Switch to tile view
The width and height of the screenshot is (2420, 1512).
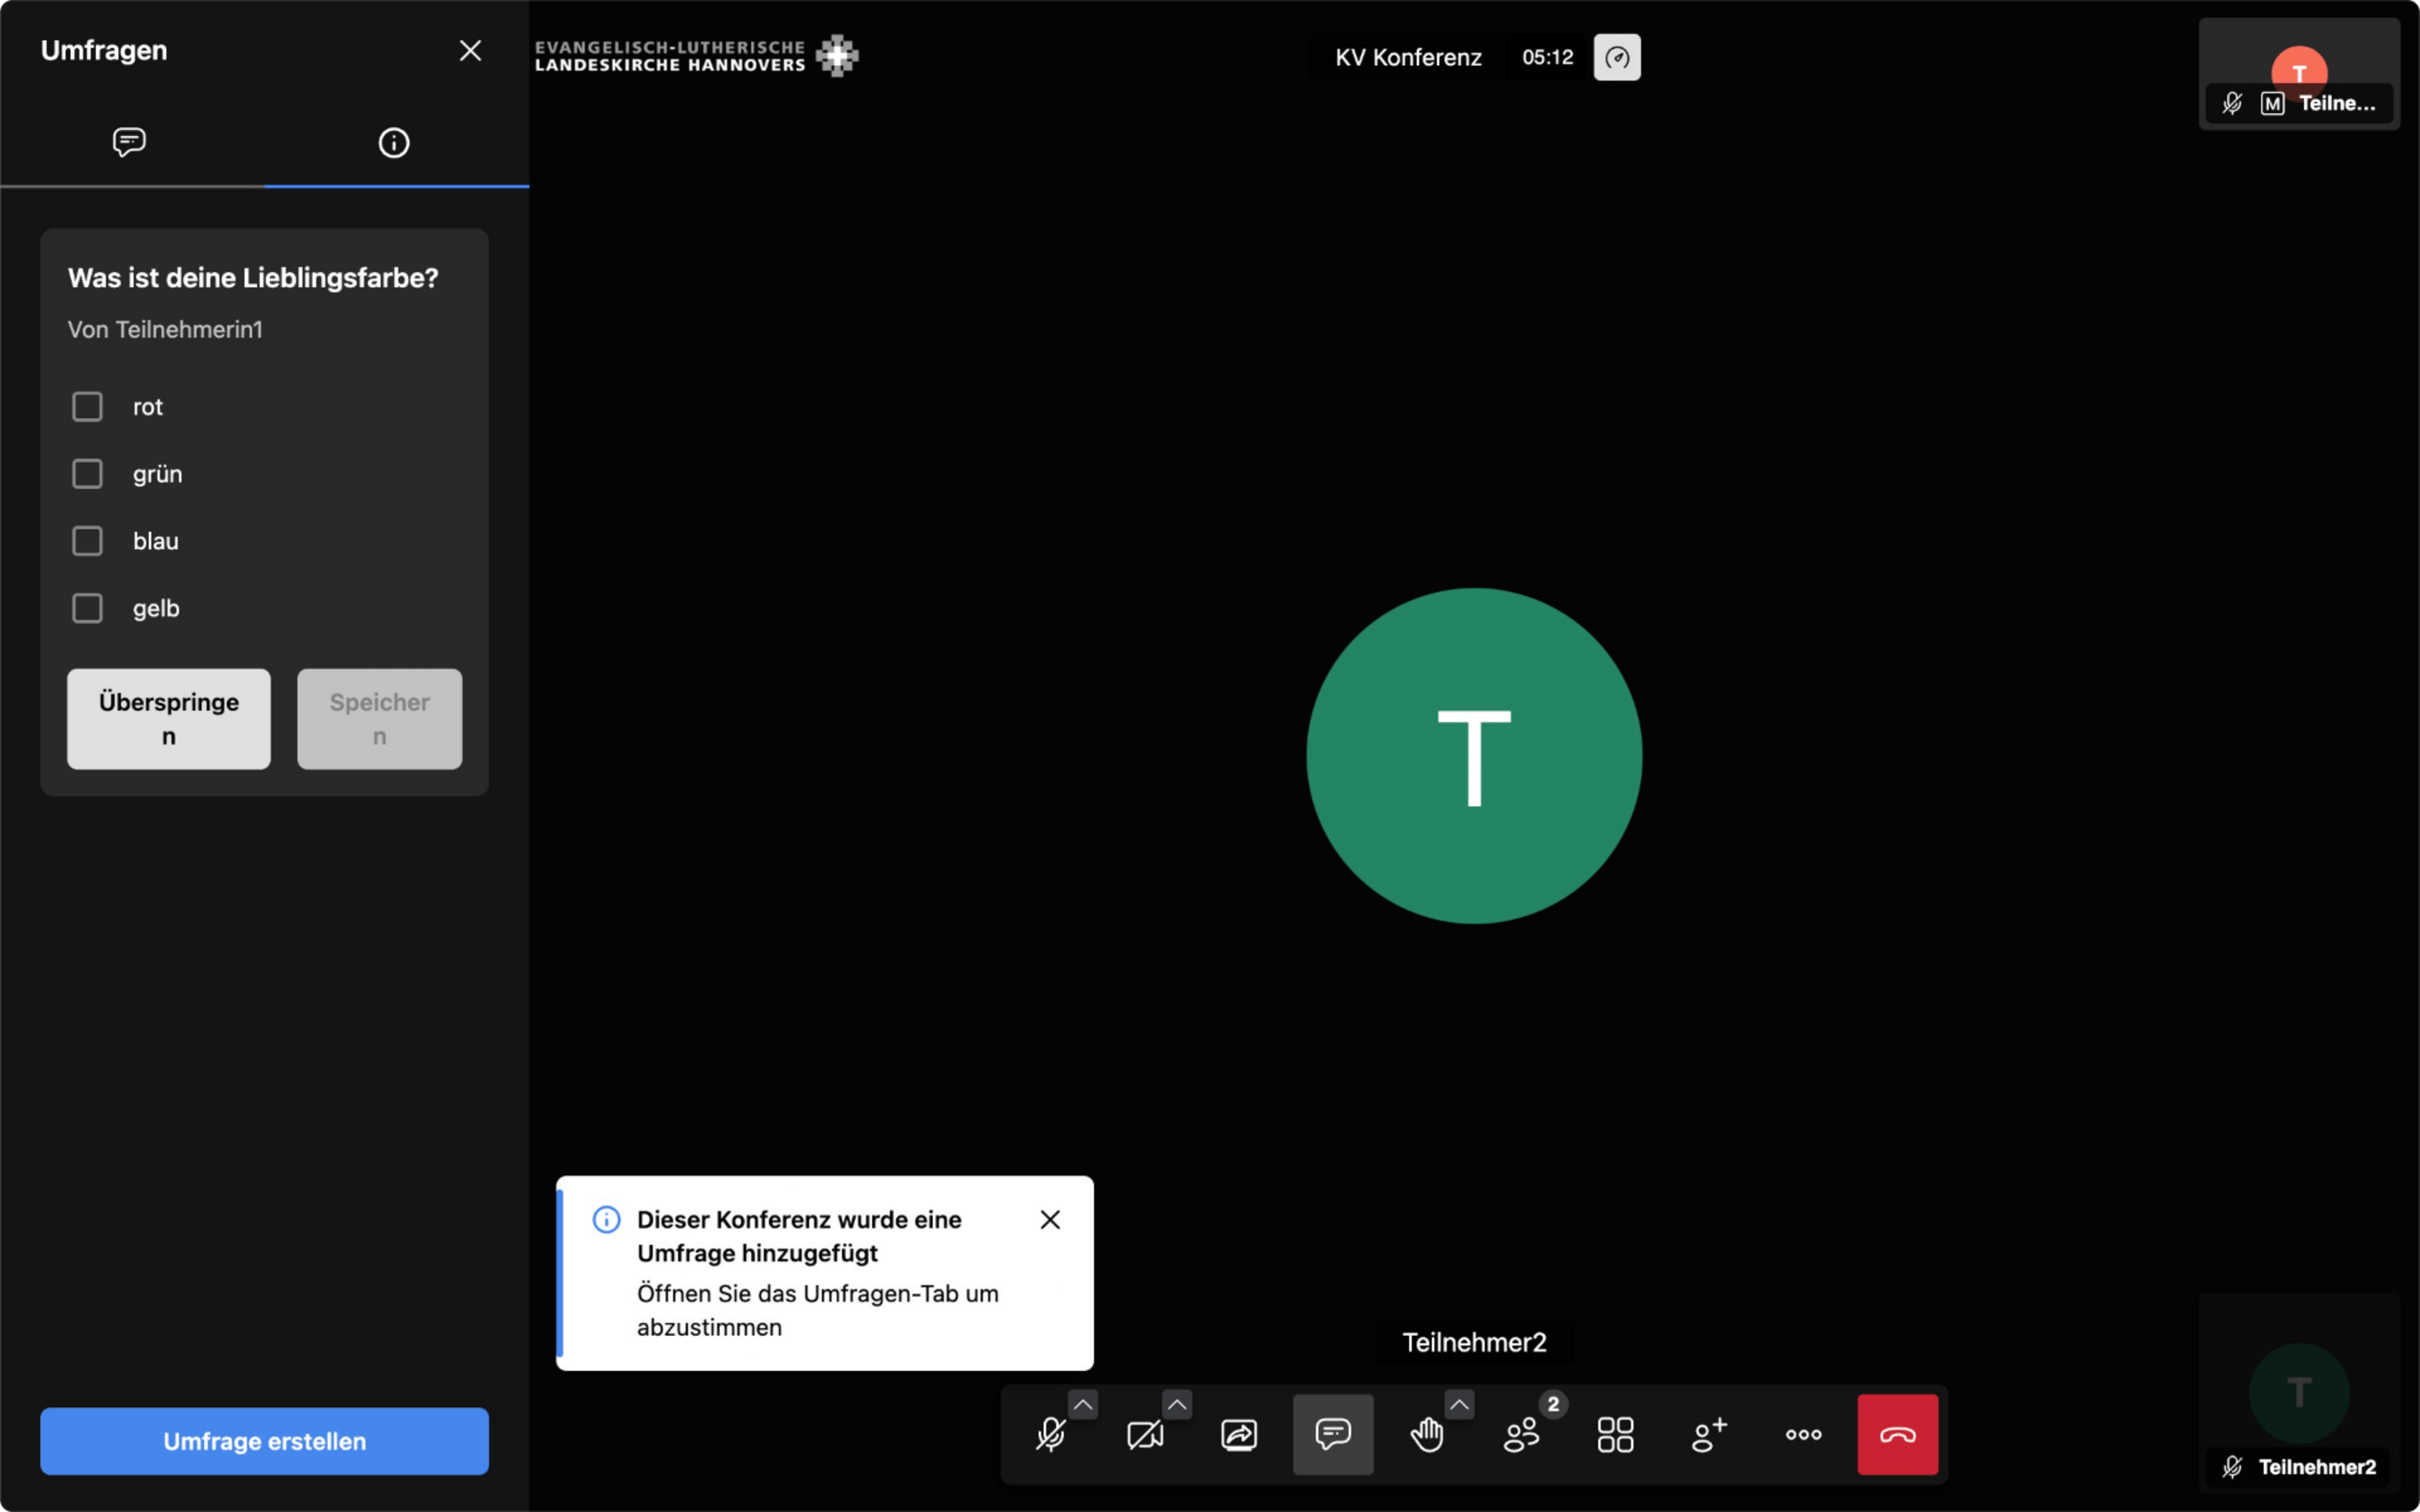(x=1615, y=1434)
